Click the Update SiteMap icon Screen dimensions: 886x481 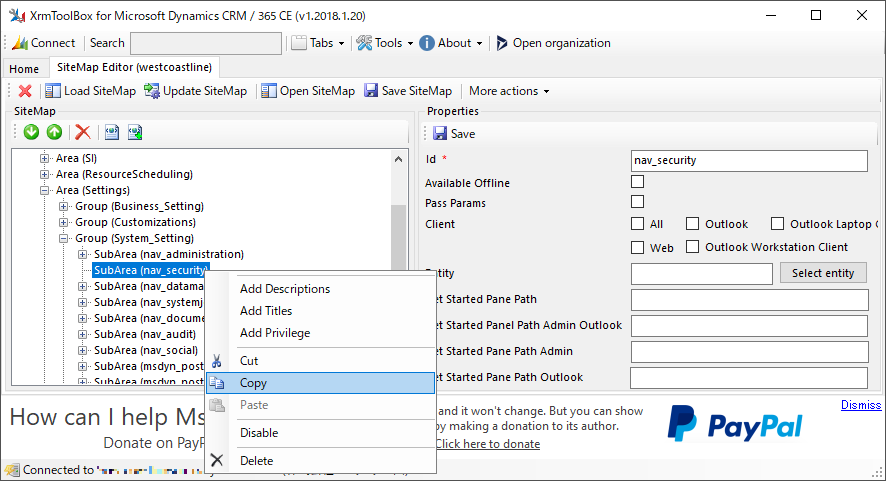151,91
